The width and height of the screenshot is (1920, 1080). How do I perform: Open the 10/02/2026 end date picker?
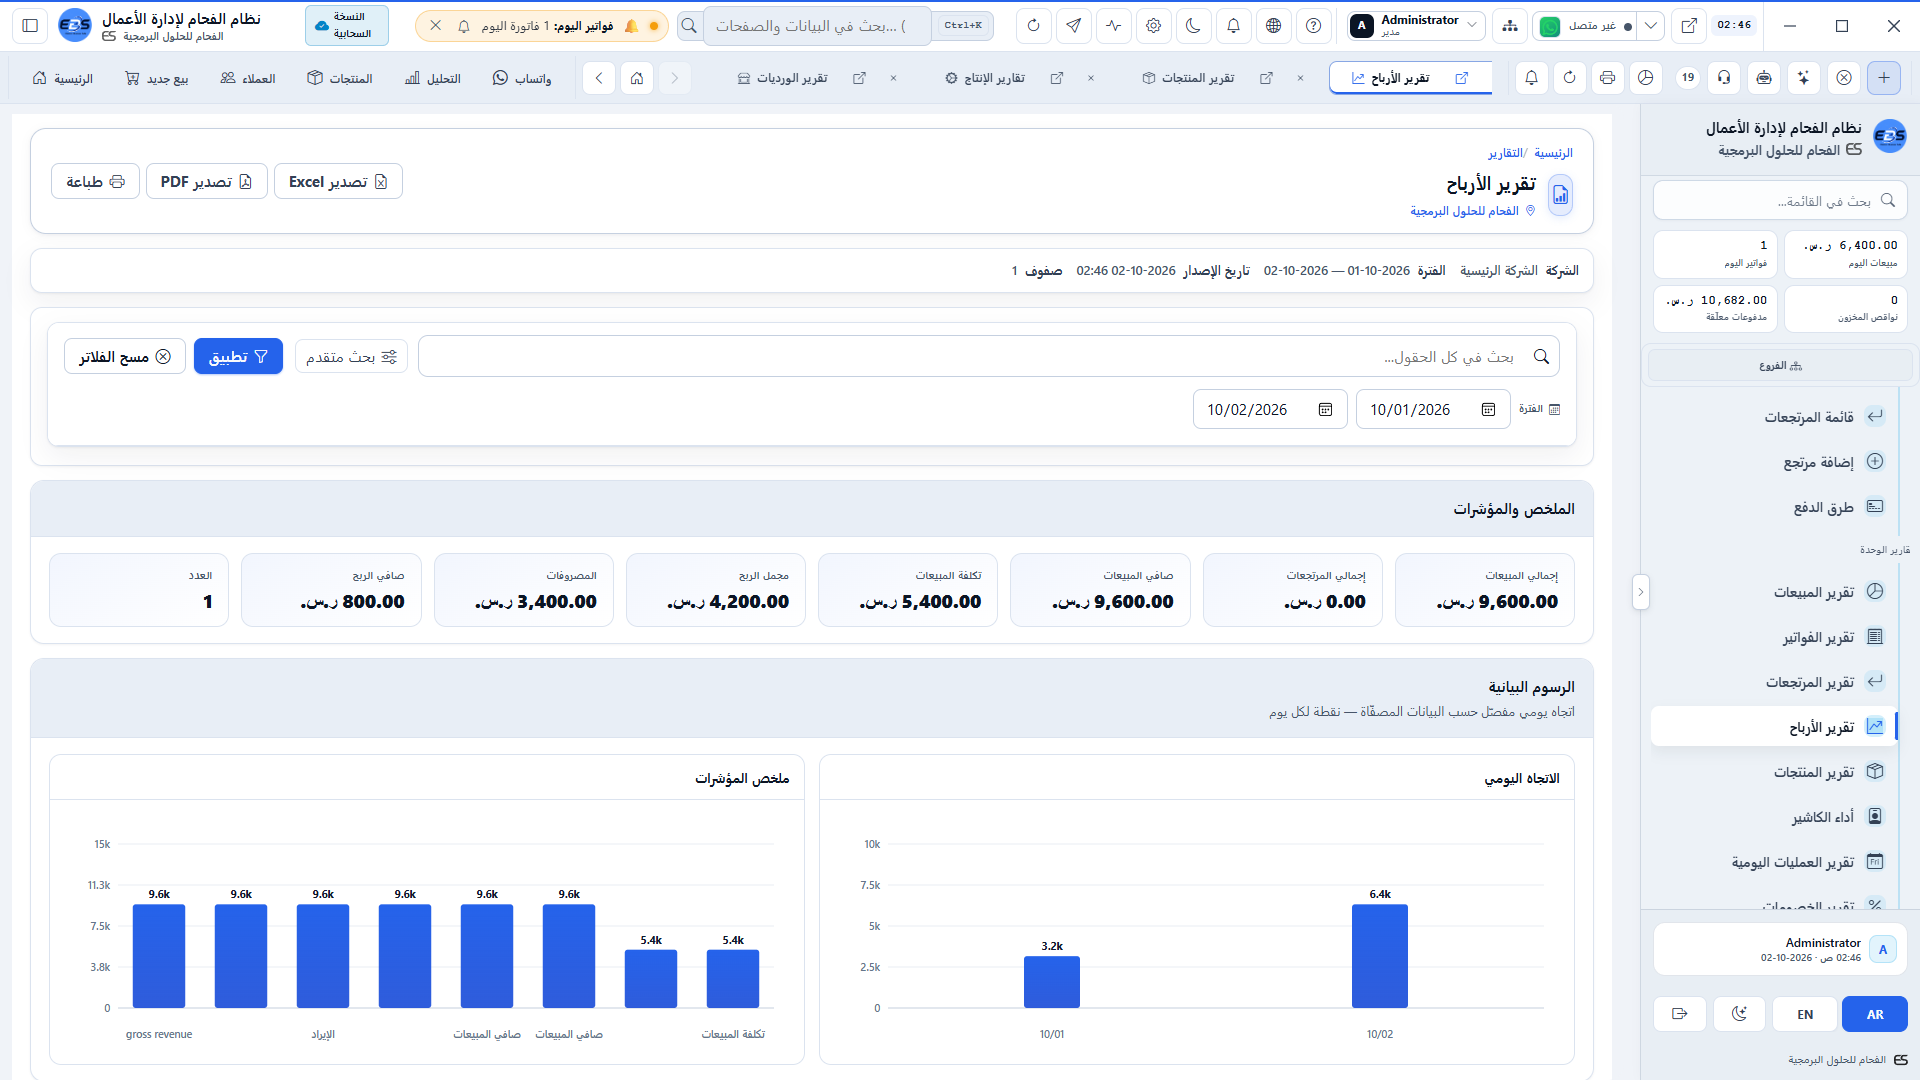click(x=1270, y=410)
